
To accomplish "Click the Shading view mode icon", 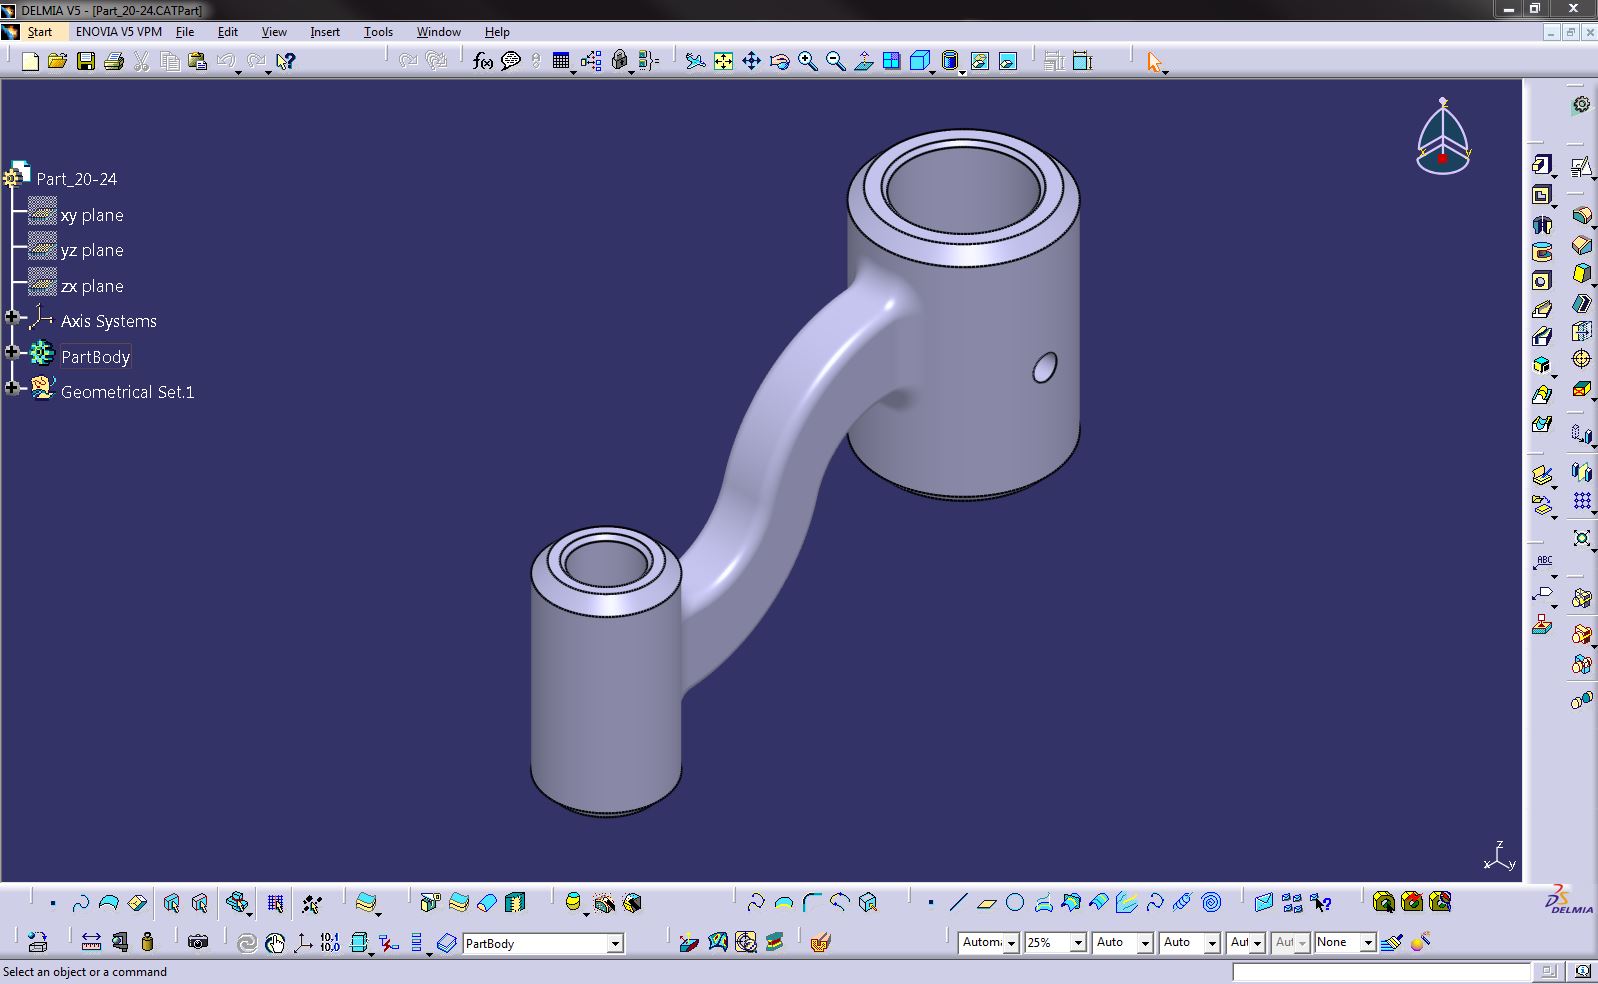I will point(950,61).
